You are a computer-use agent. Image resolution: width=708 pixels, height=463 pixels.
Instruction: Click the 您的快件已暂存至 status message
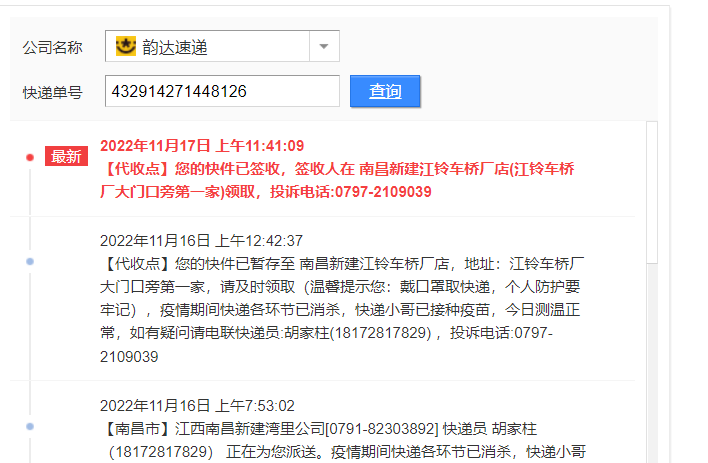pyautogui.click(x=342, y=310)
